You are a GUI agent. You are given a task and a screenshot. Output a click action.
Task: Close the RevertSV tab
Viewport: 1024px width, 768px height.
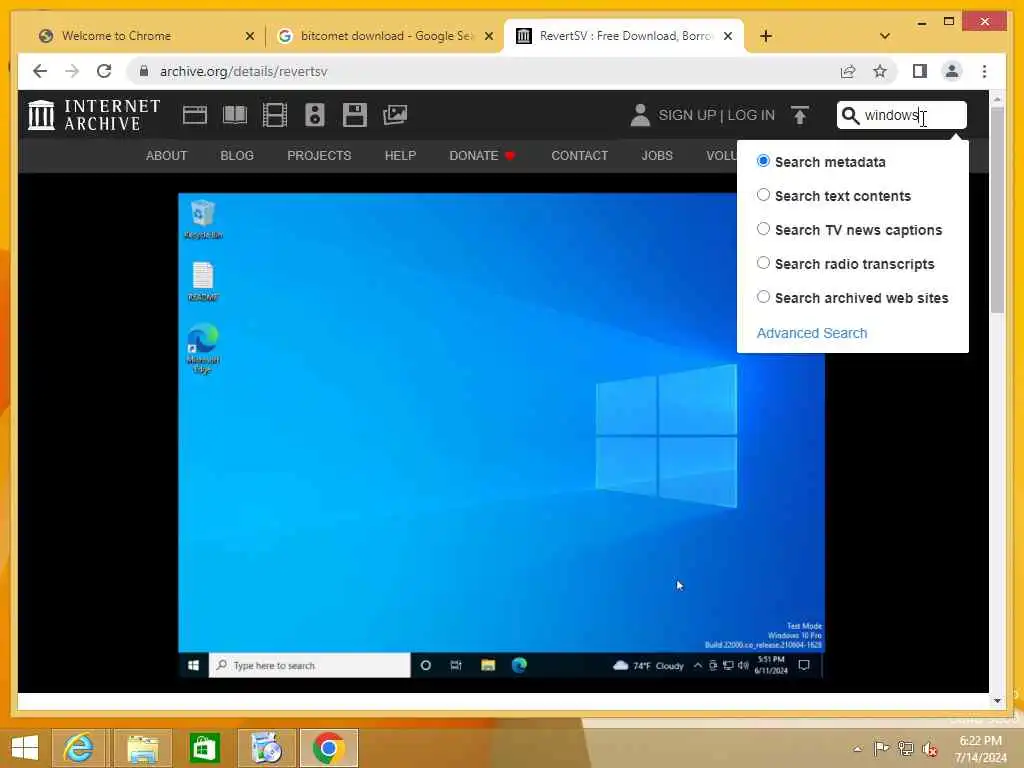pyautogui.click(x=728, y=36)
